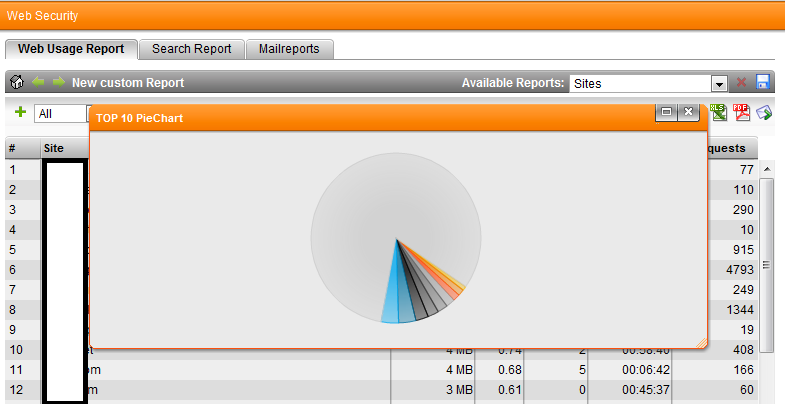
Task: Click the resize grip of PieChart window
Action: (701, 342)
